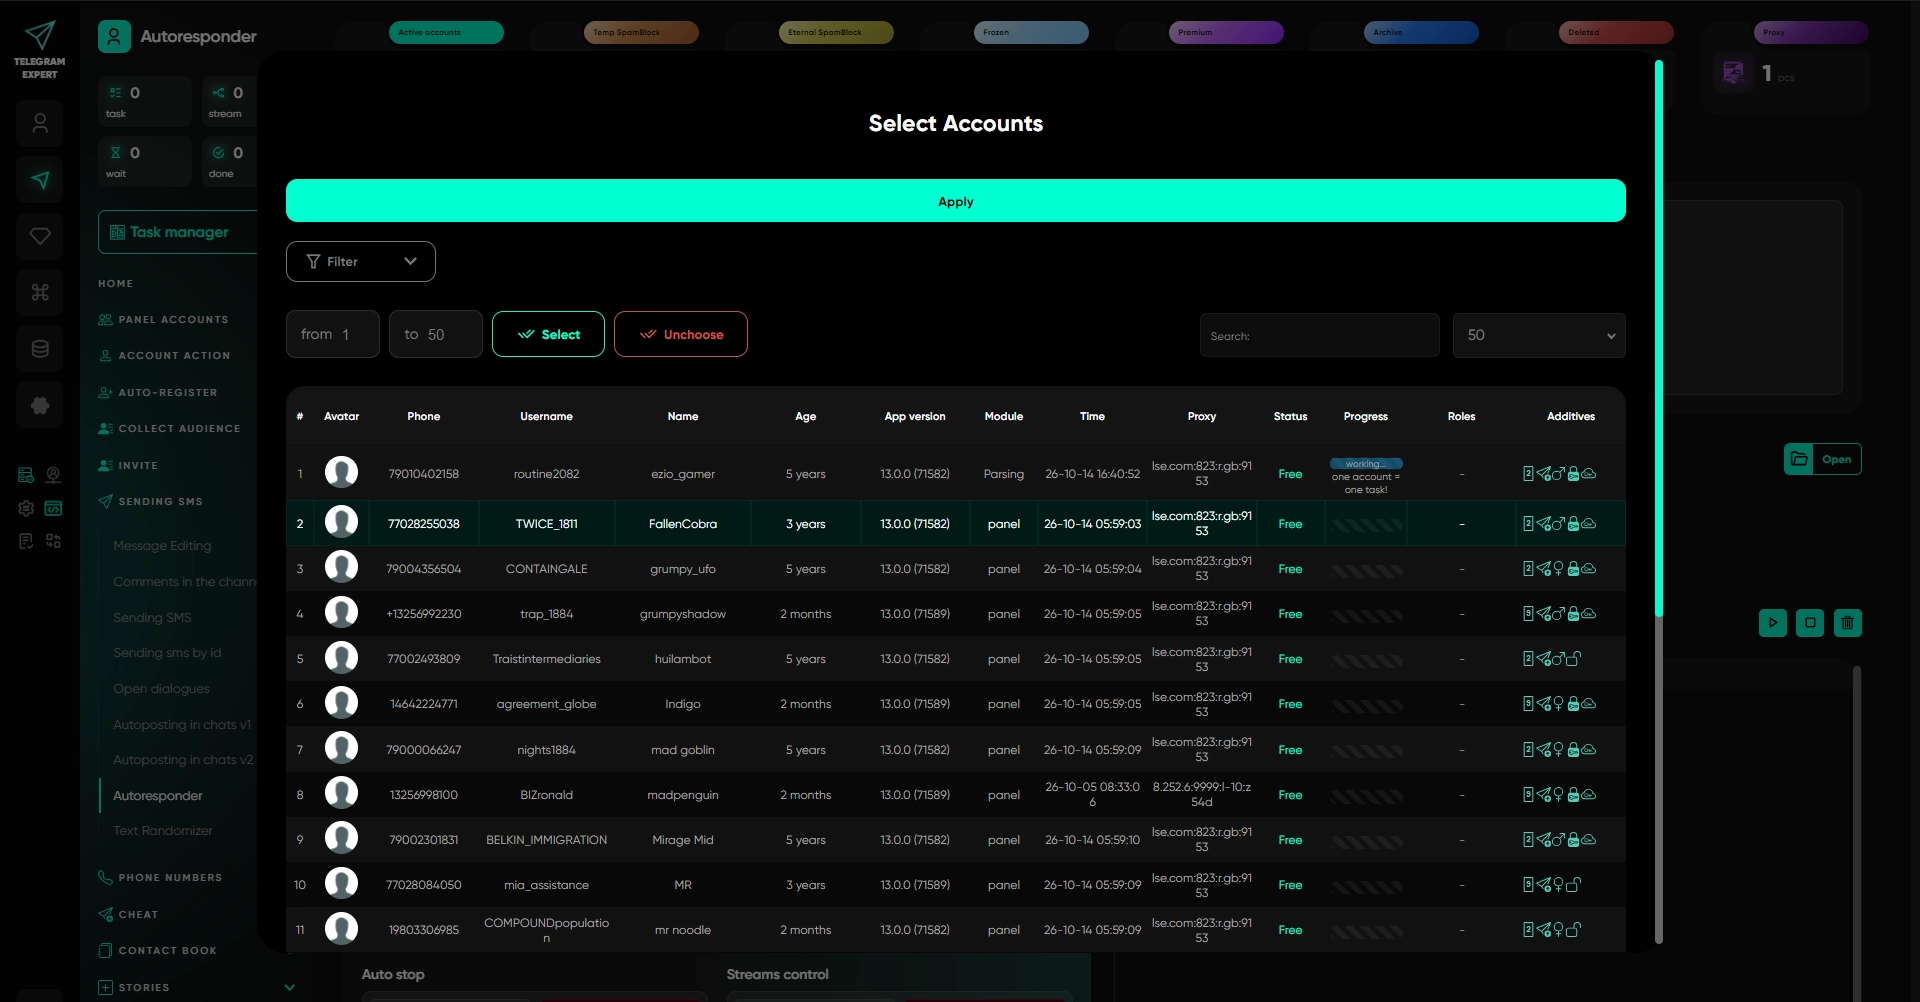Click the Select range button
Viewport: 1920px width, 1002px height.
548,334
